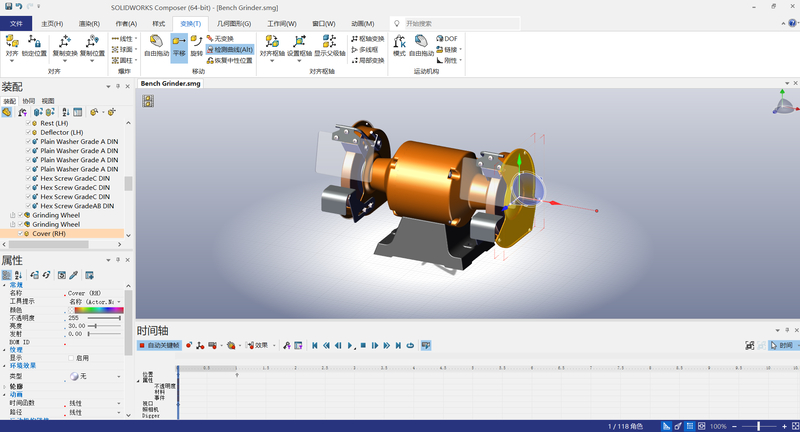Screen dimensions: 800x432
Task: Toggle the Deflector (LH) visibility checkbox
Action: [x=29, y=132]
